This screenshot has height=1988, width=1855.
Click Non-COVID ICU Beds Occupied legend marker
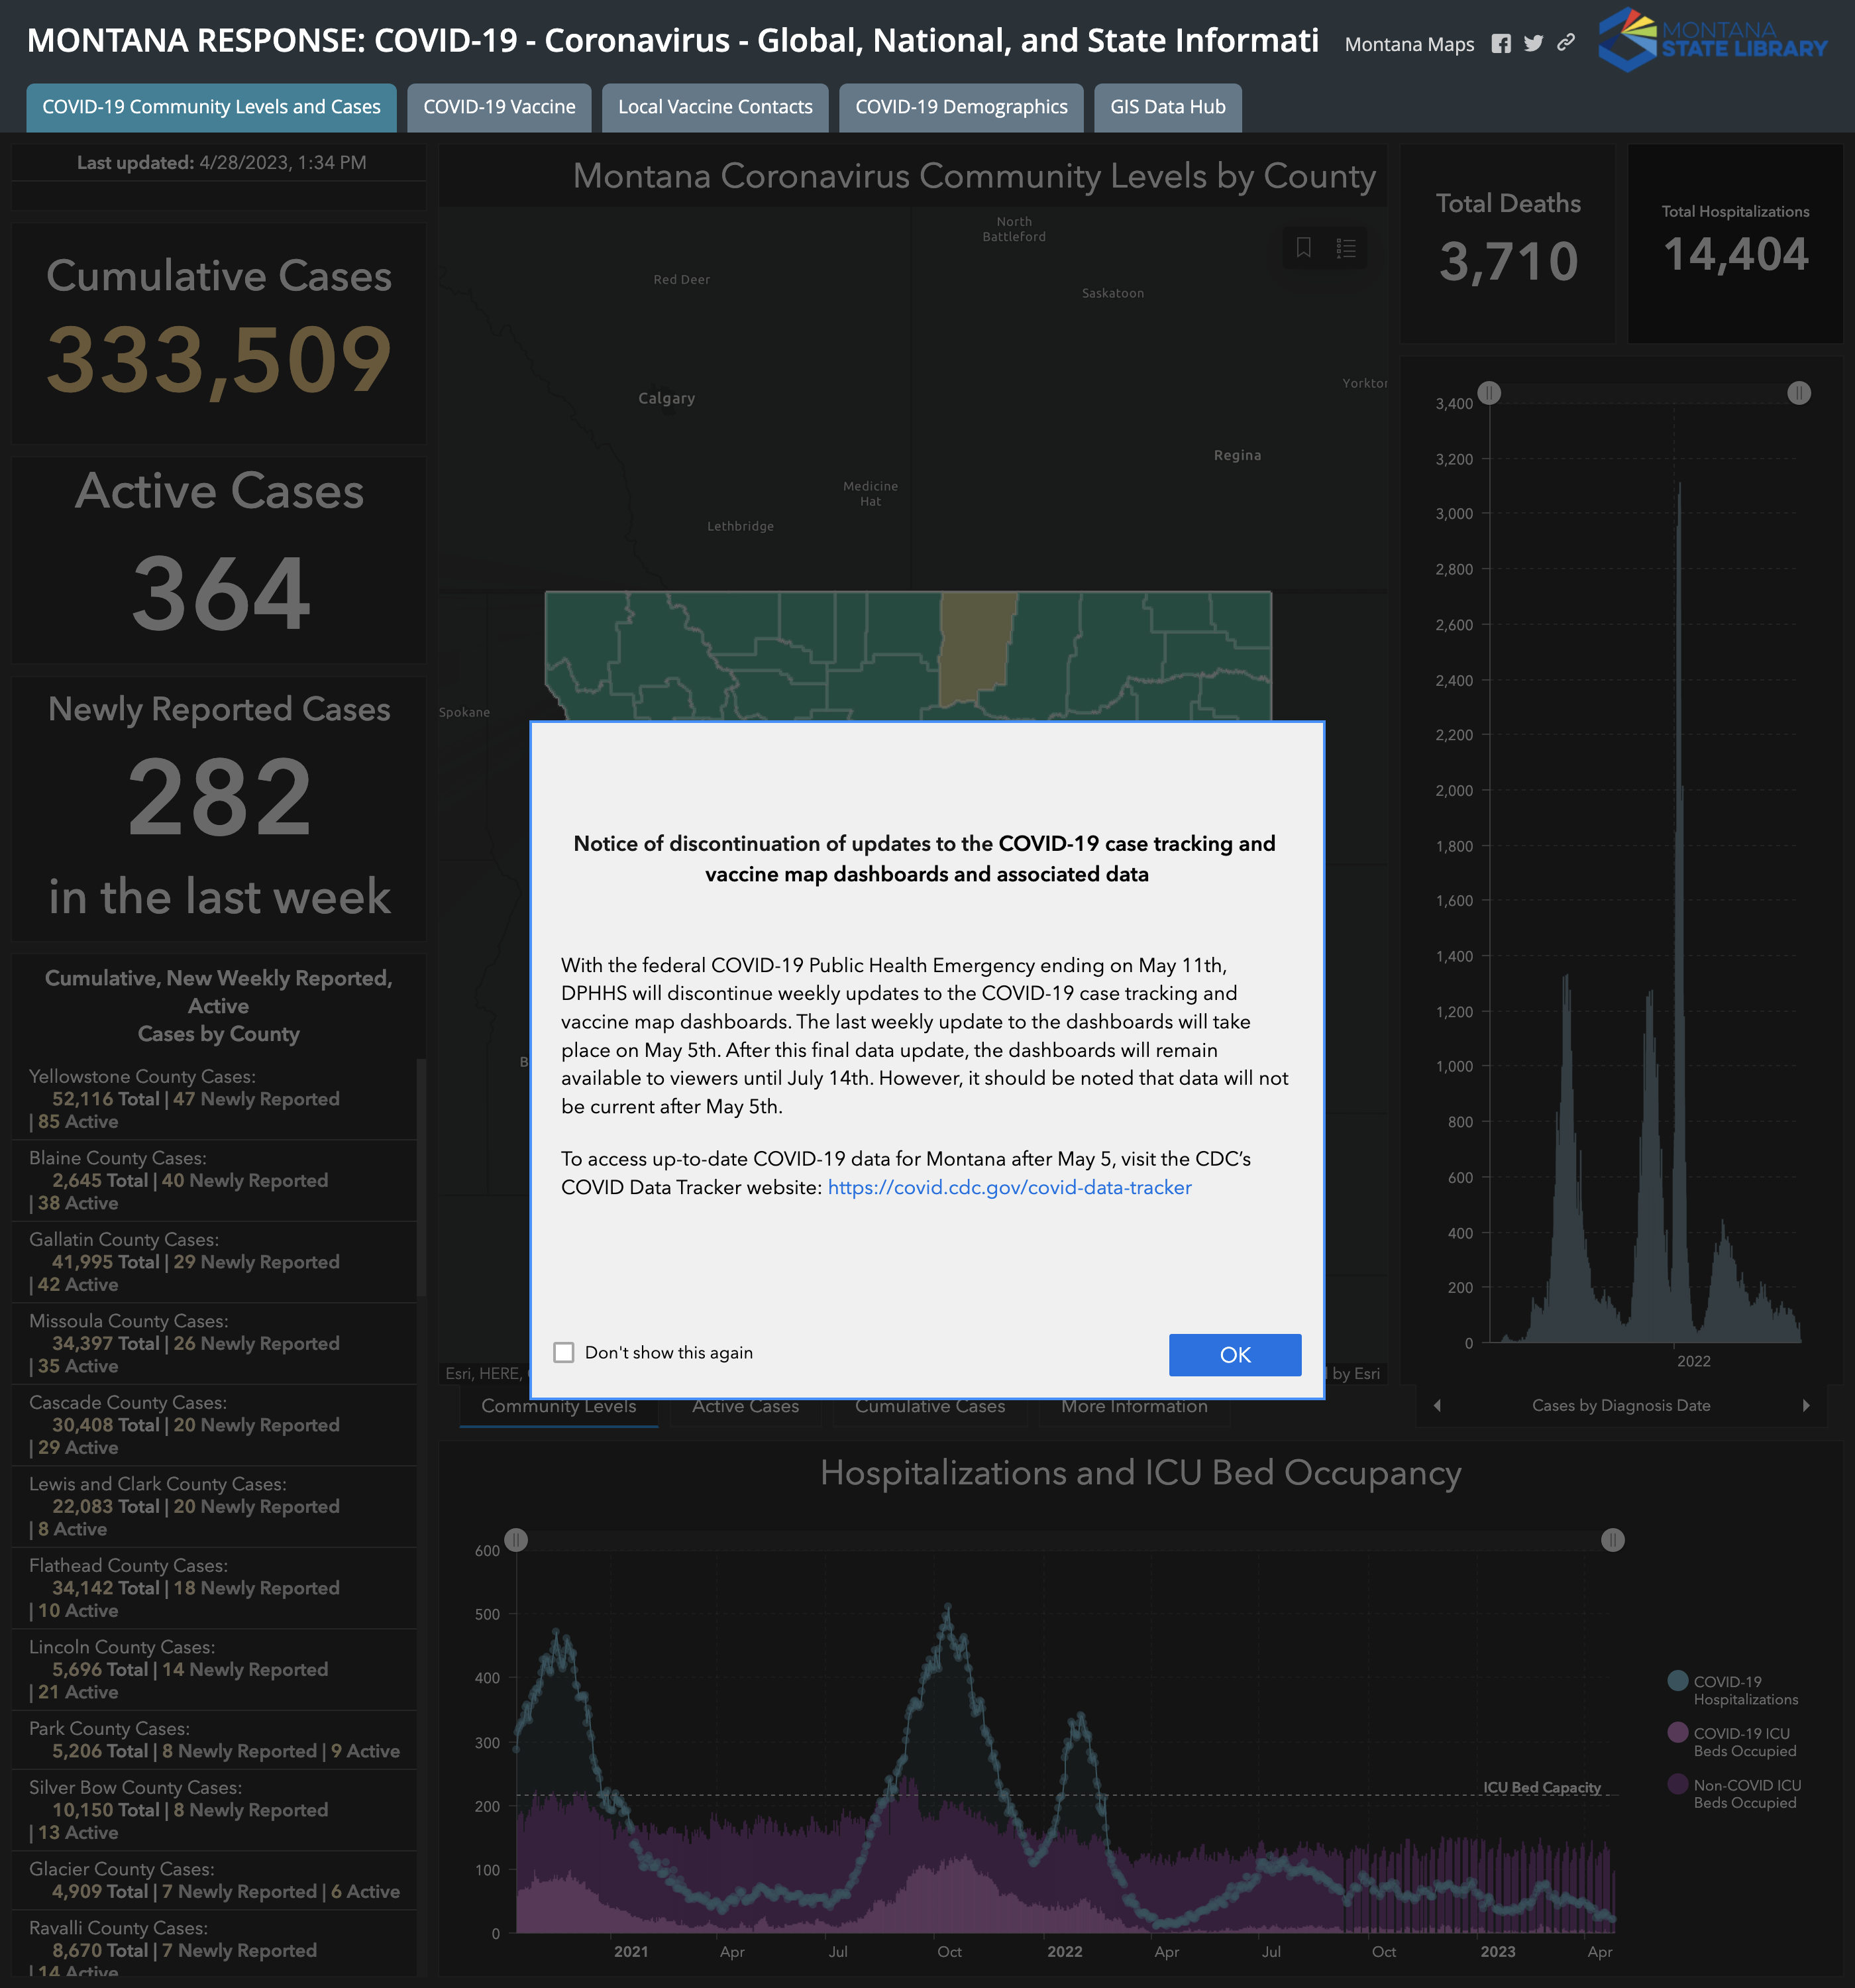point(1678,1784)
